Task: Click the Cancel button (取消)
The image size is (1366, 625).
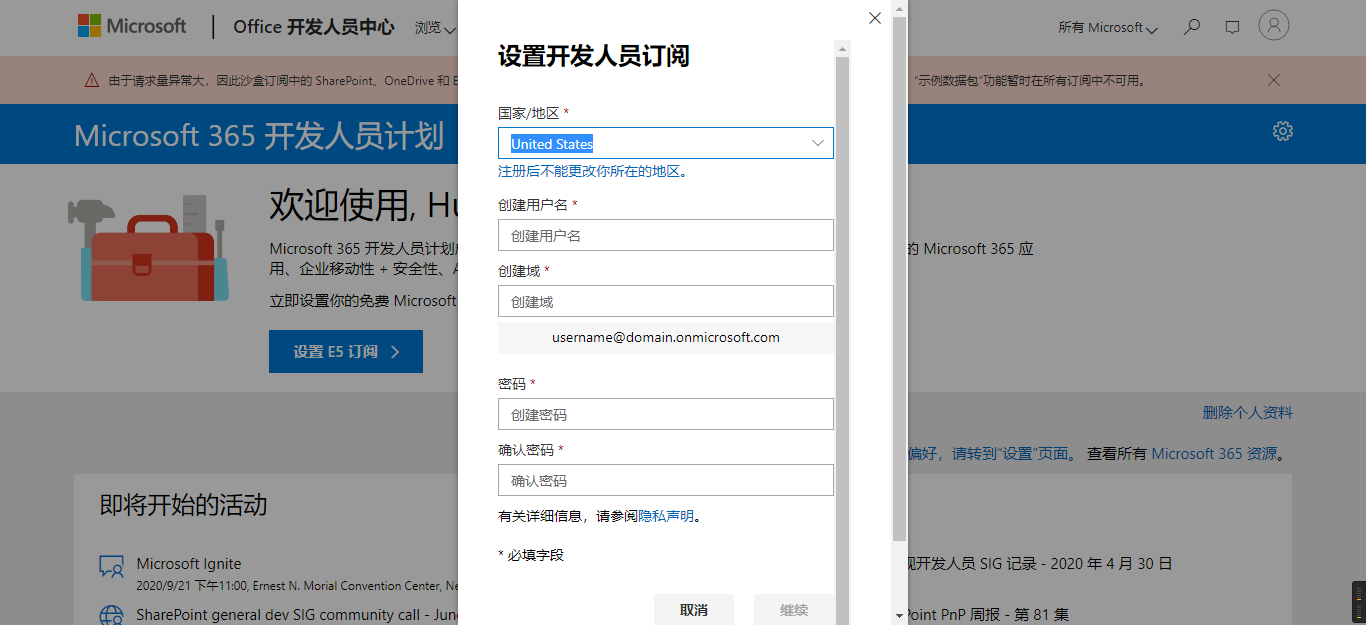Action: [x=694, y=610]
